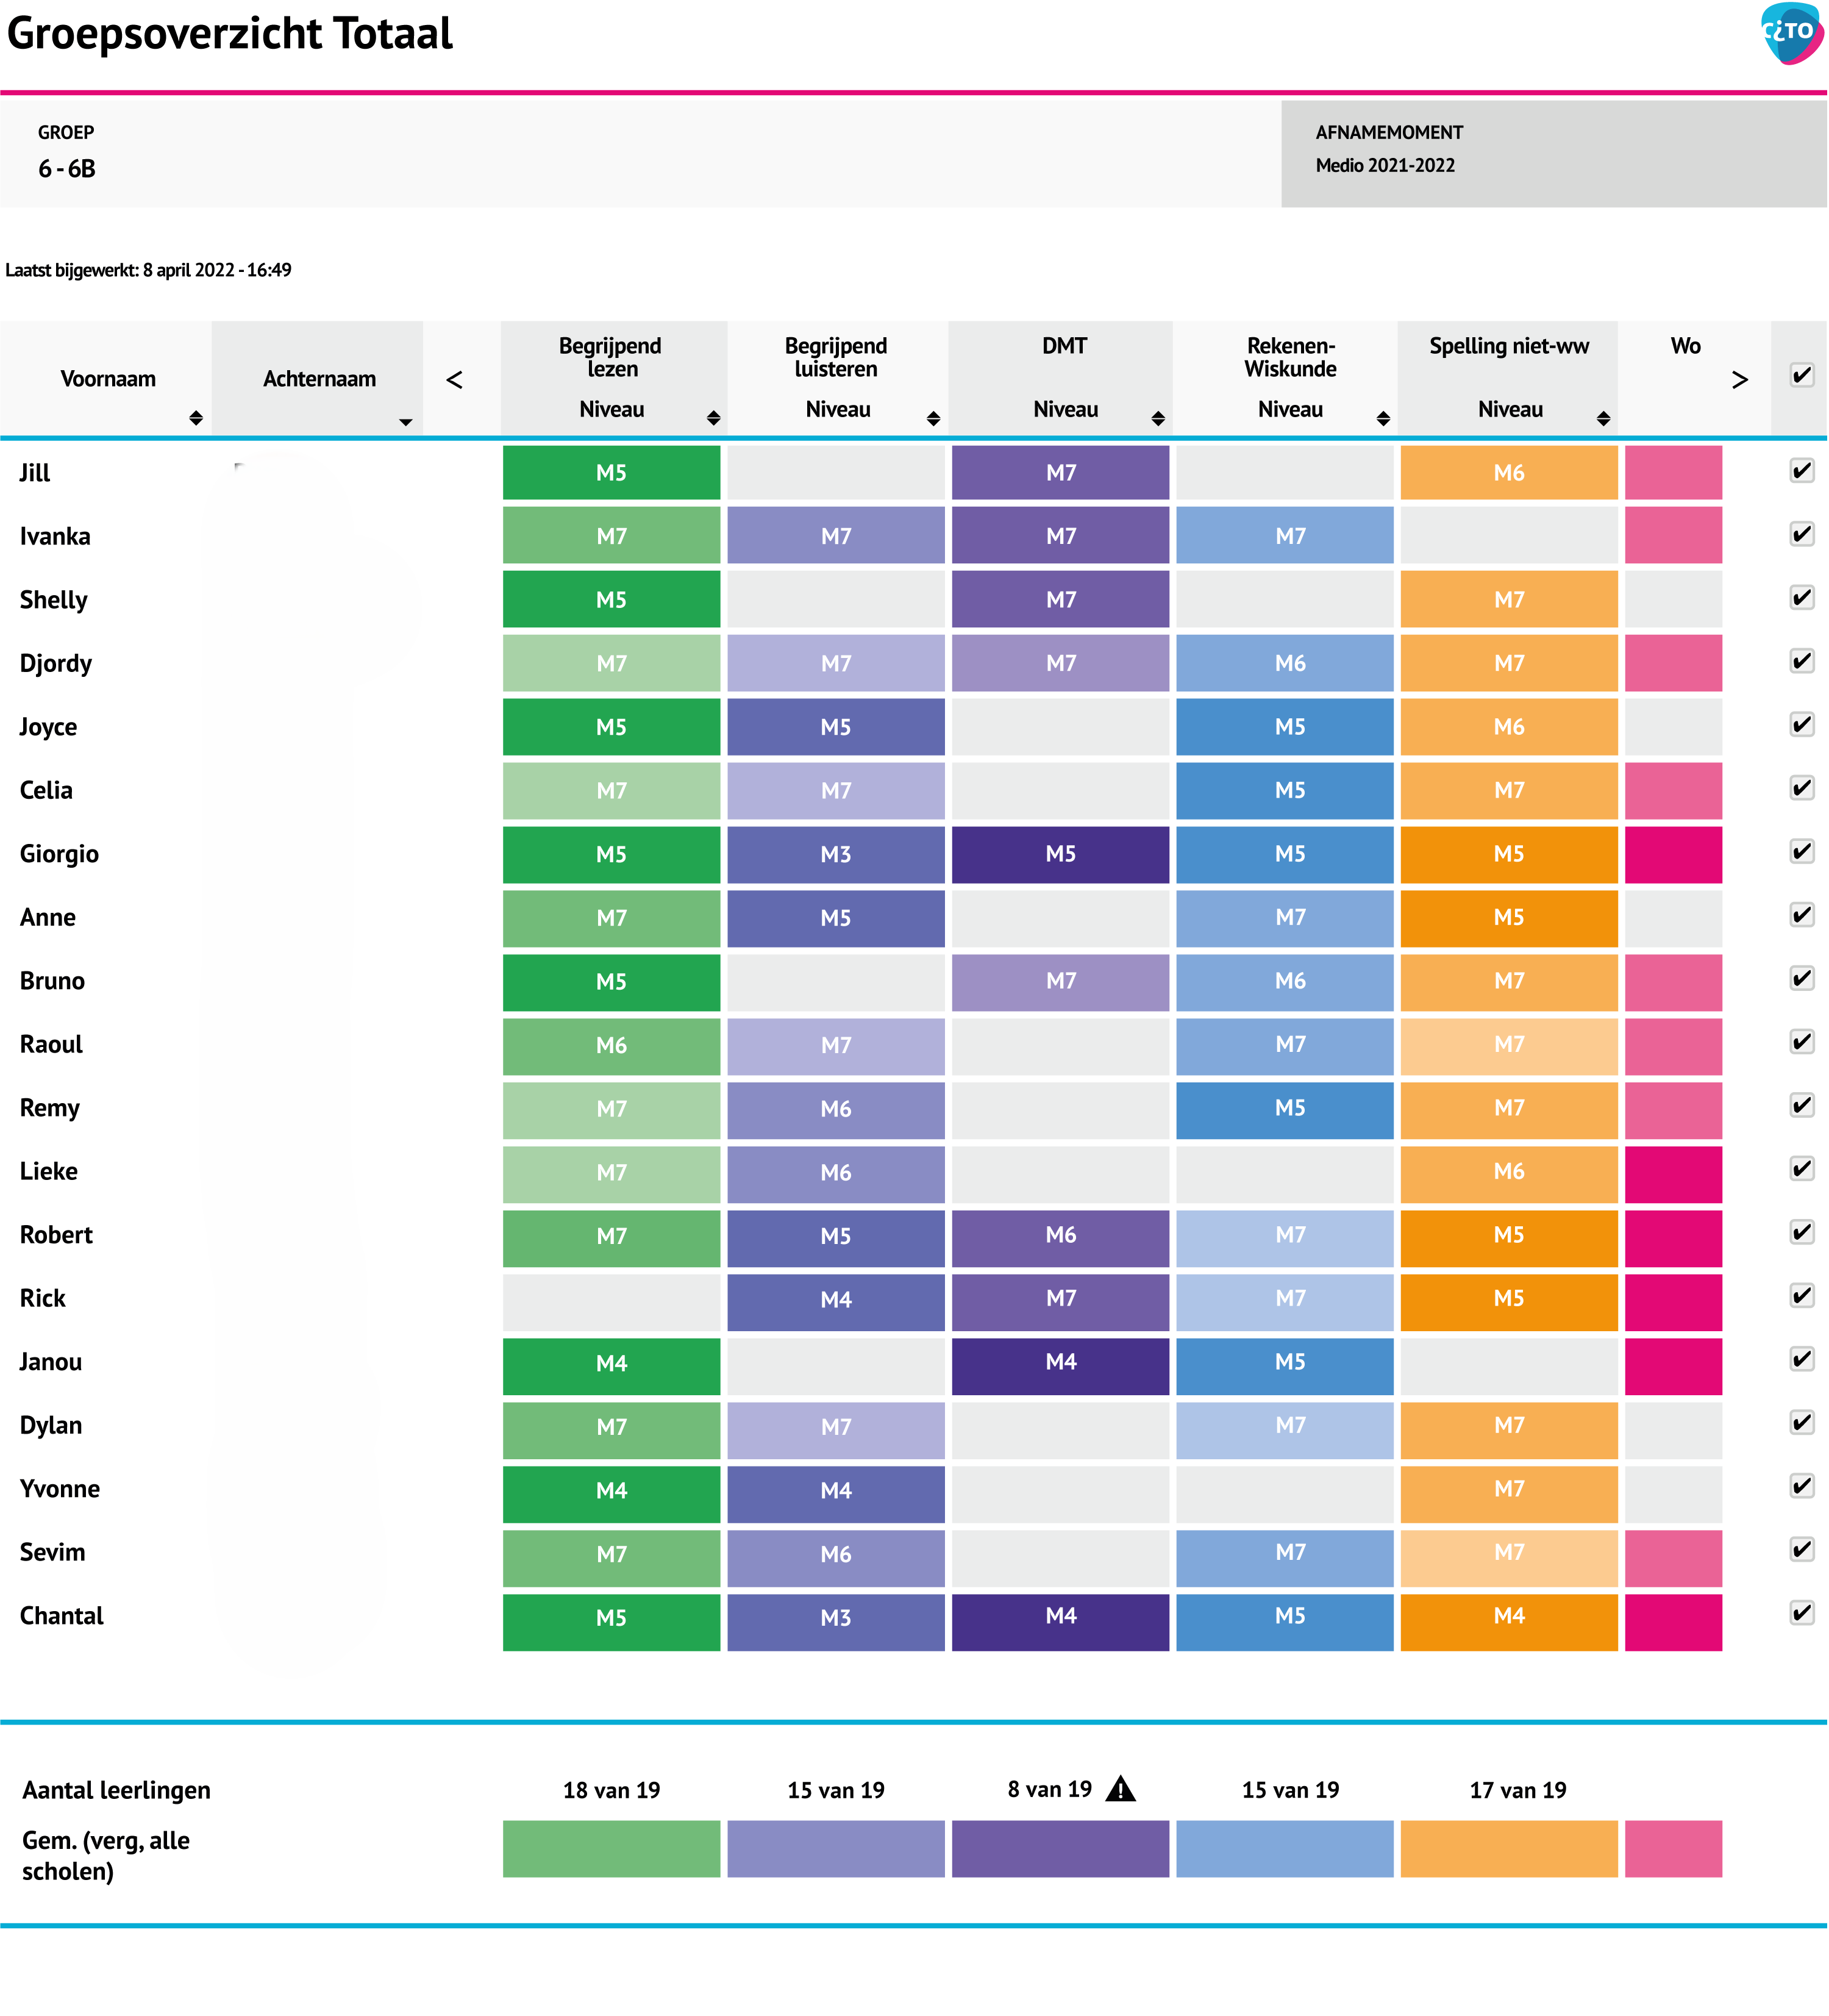
Task: Click the Afnamemoment Medio 2021-2022 field
Action: coord(1385,166)
